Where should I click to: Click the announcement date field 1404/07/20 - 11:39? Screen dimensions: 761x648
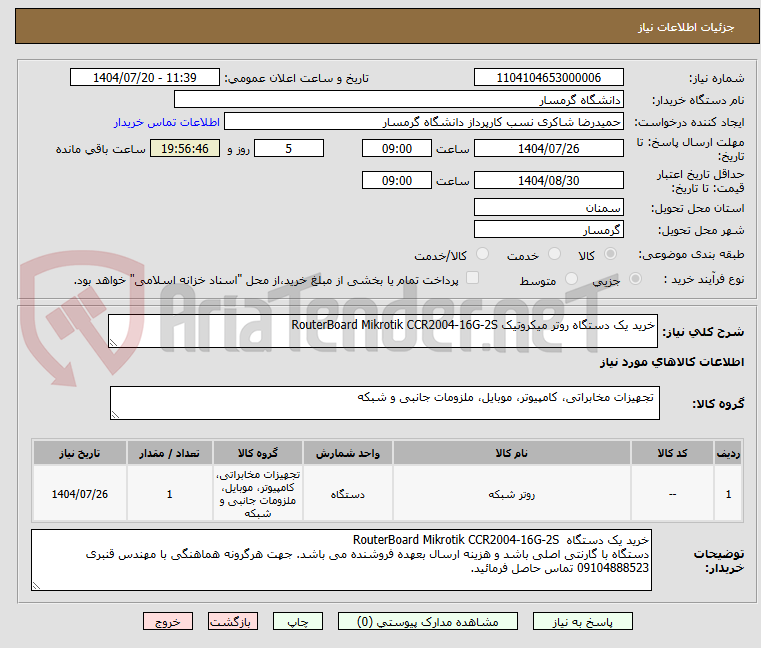tap(145, 77)
